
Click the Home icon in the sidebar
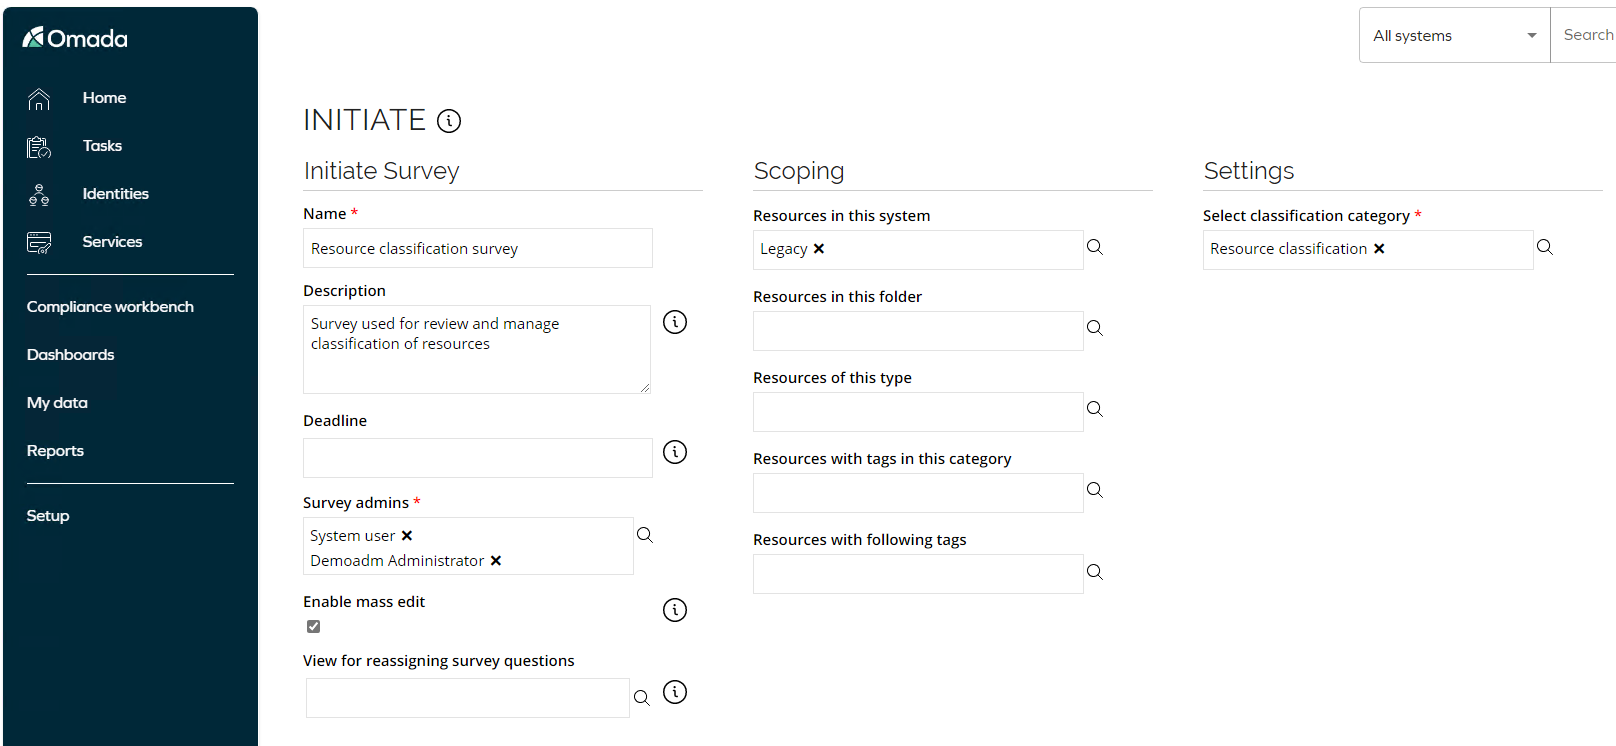point(39,99)
